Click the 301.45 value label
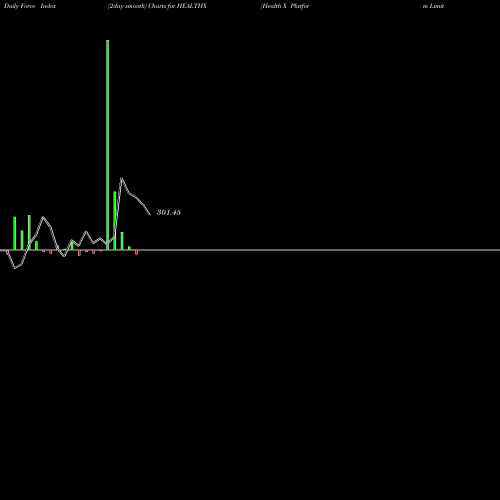Viewport: 500px width, 500px height. coord(169,212)
